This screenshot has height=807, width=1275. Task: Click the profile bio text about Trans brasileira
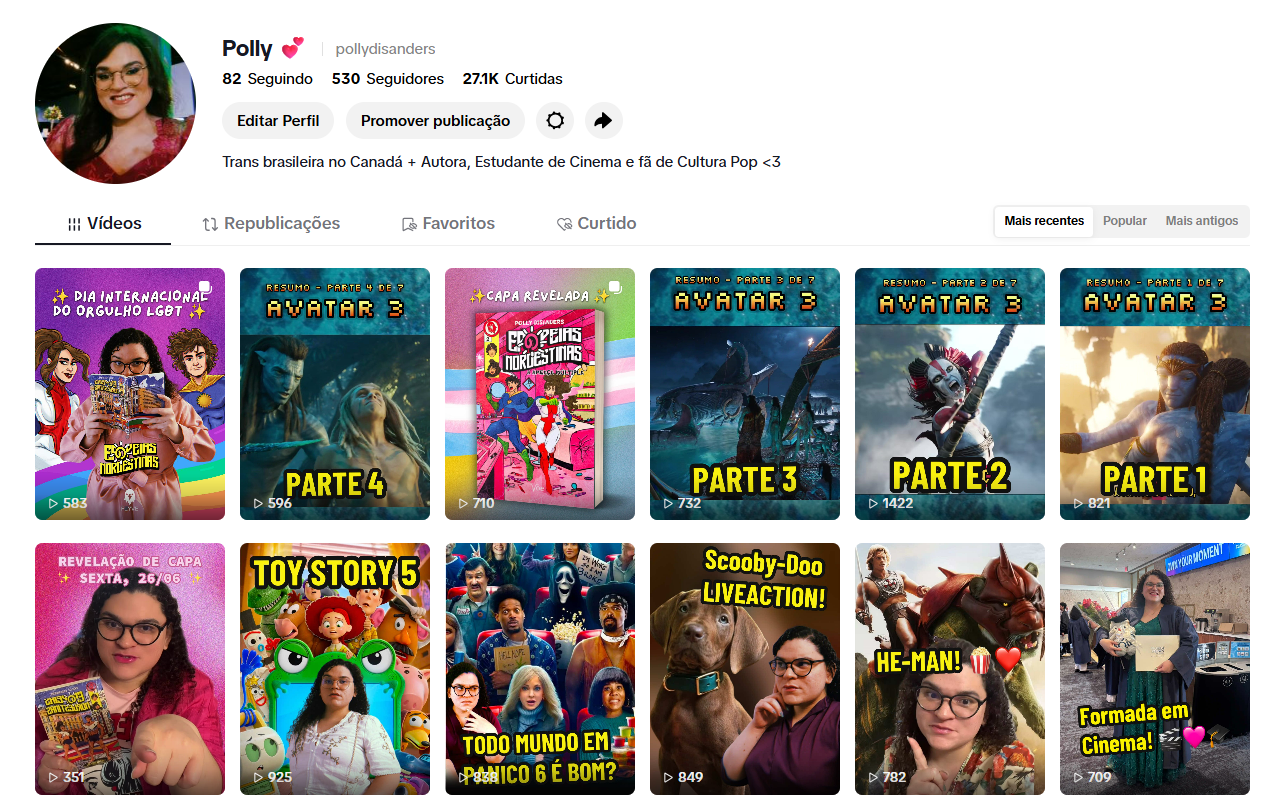coord(501,161)
